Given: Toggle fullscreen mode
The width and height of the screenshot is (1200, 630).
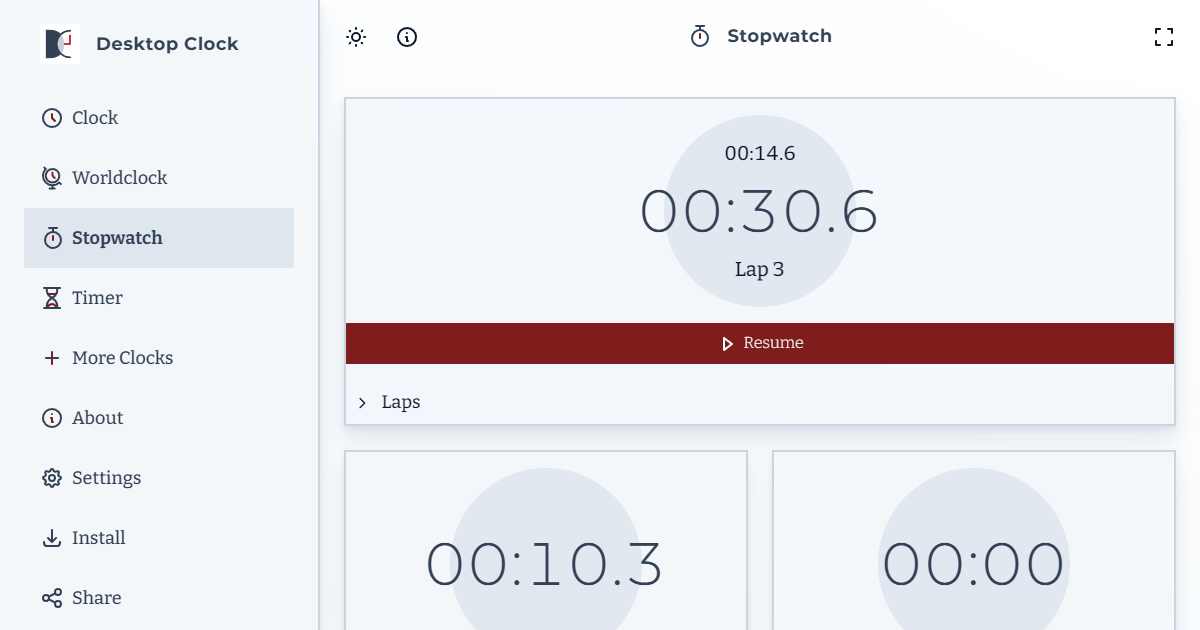Looking at the screenshot, I should click(1164, 36).
